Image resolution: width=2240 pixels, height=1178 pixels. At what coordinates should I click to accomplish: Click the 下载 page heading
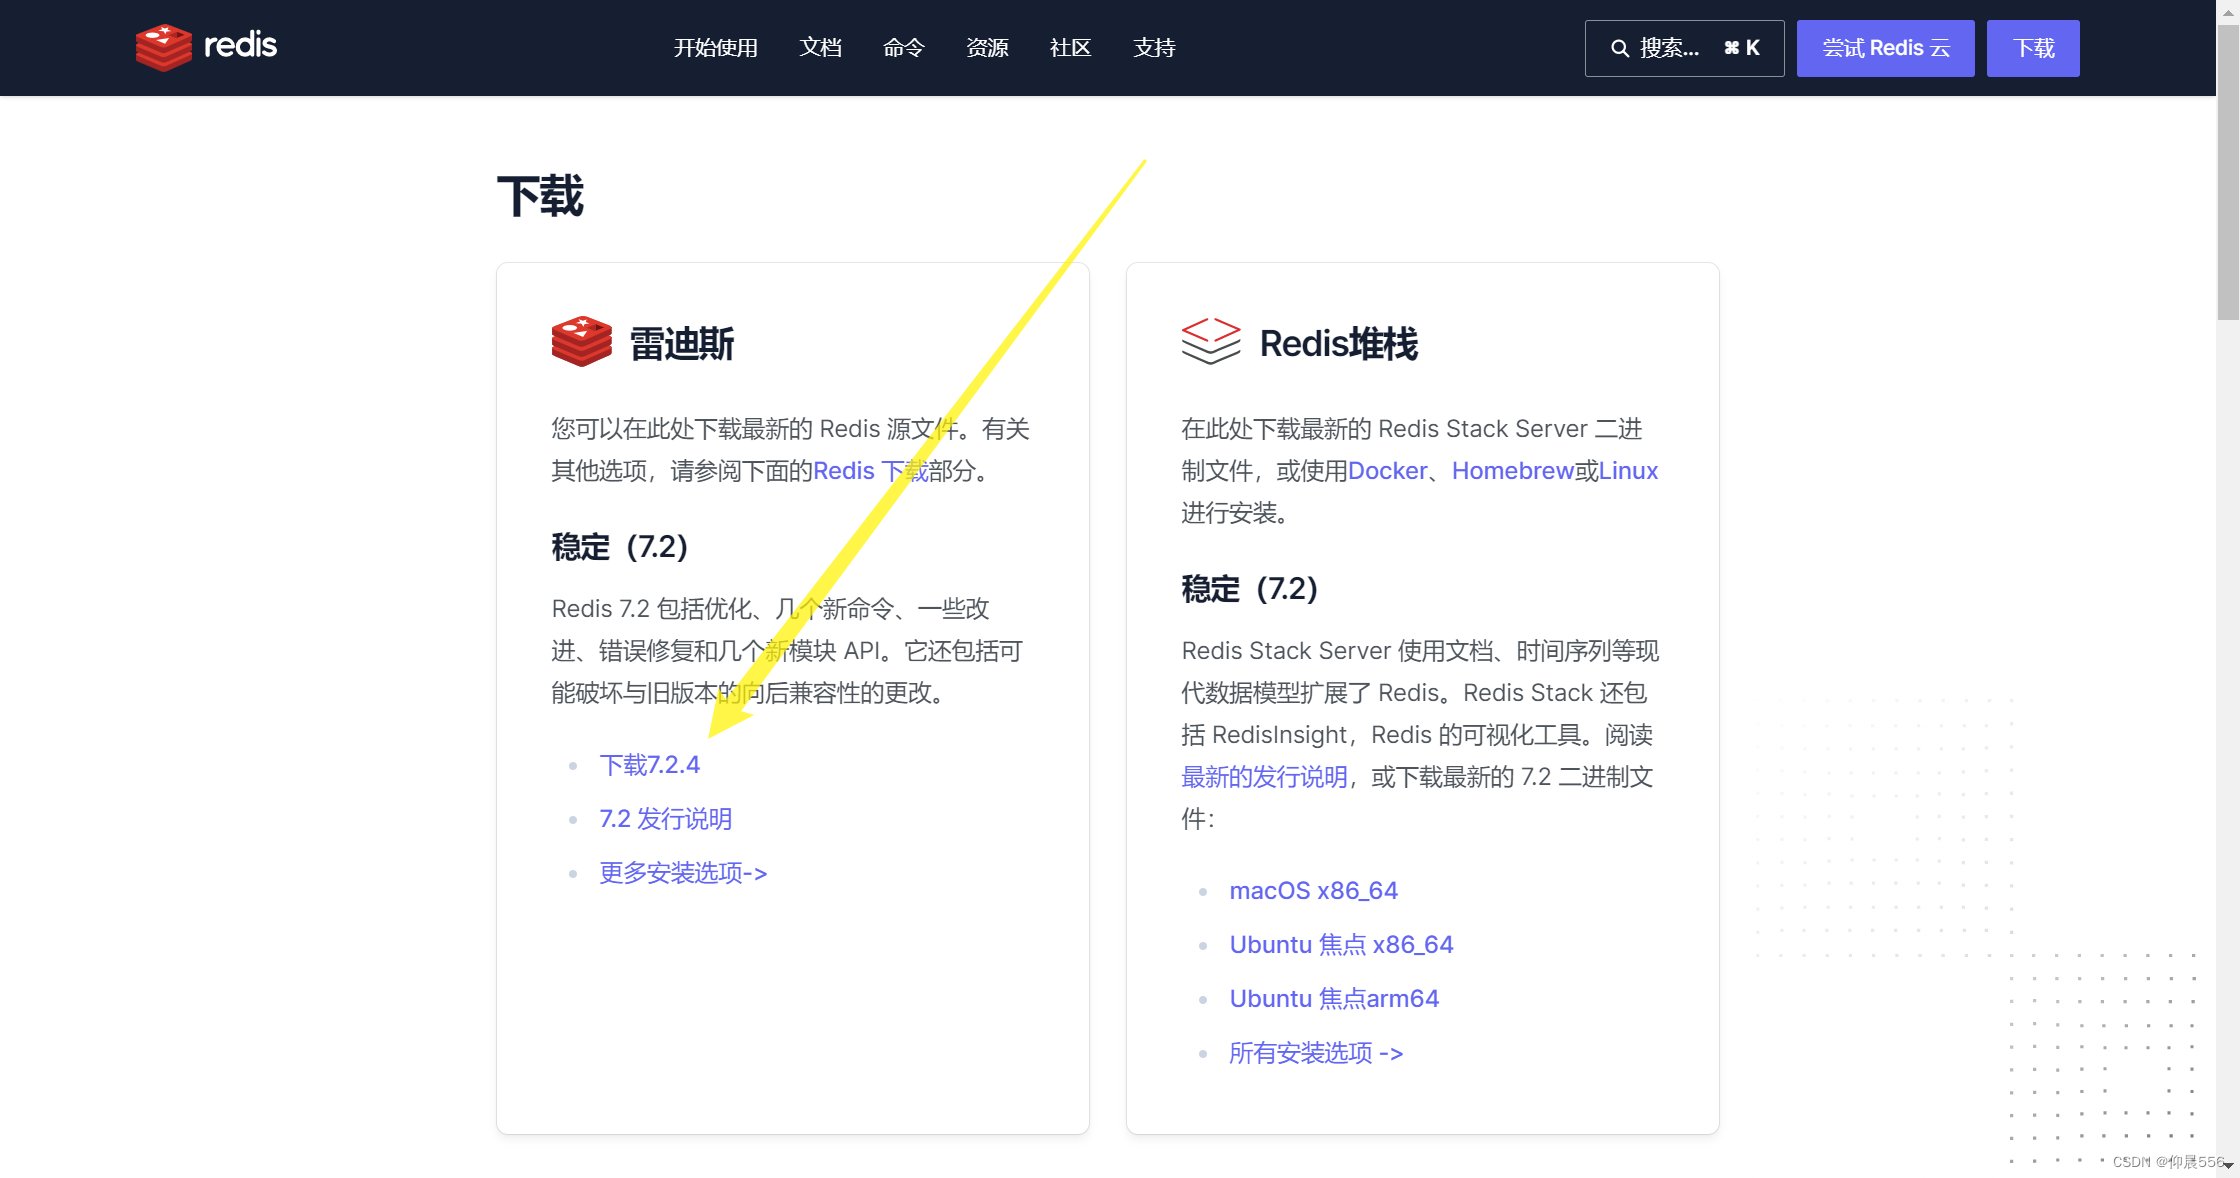(x=540, y=196)
